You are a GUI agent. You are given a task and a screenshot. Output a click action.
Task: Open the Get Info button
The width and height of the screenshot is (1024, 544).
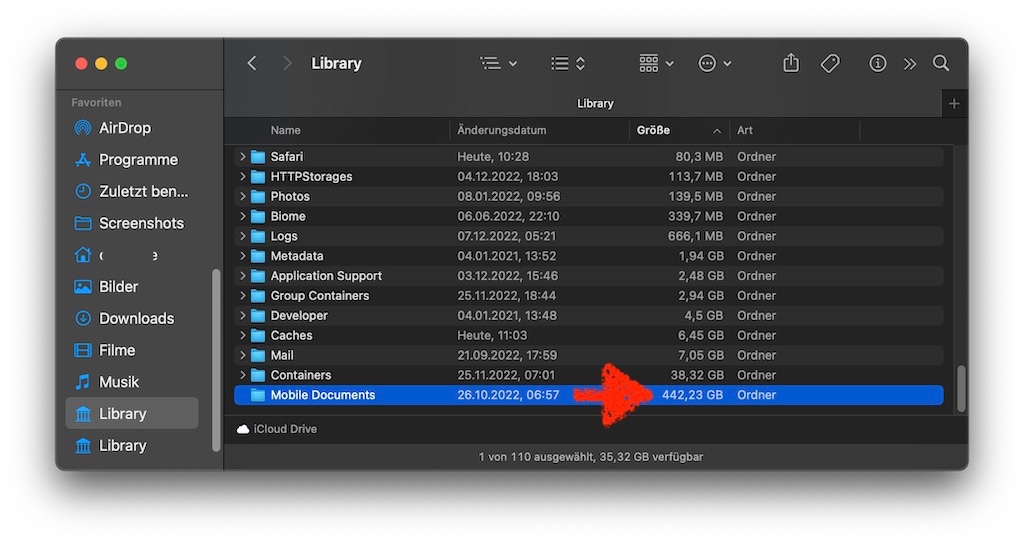878,63
